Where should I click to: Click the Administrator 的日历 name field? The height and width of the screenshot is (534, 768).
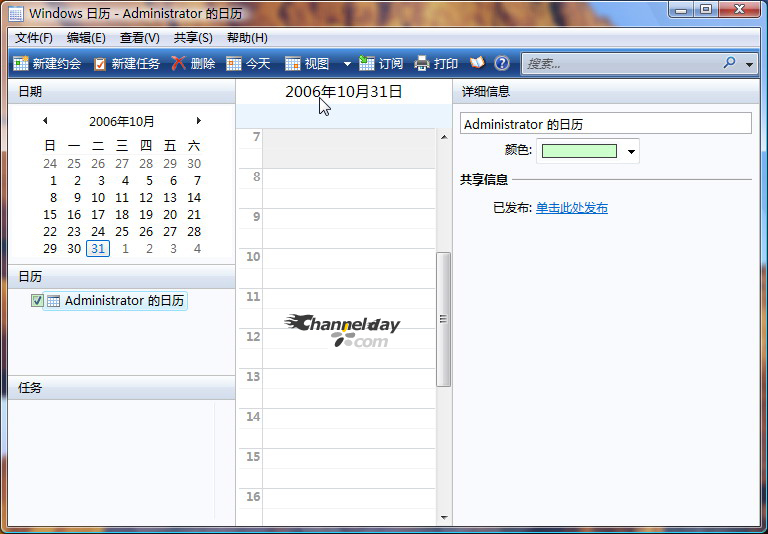[605, 123]
